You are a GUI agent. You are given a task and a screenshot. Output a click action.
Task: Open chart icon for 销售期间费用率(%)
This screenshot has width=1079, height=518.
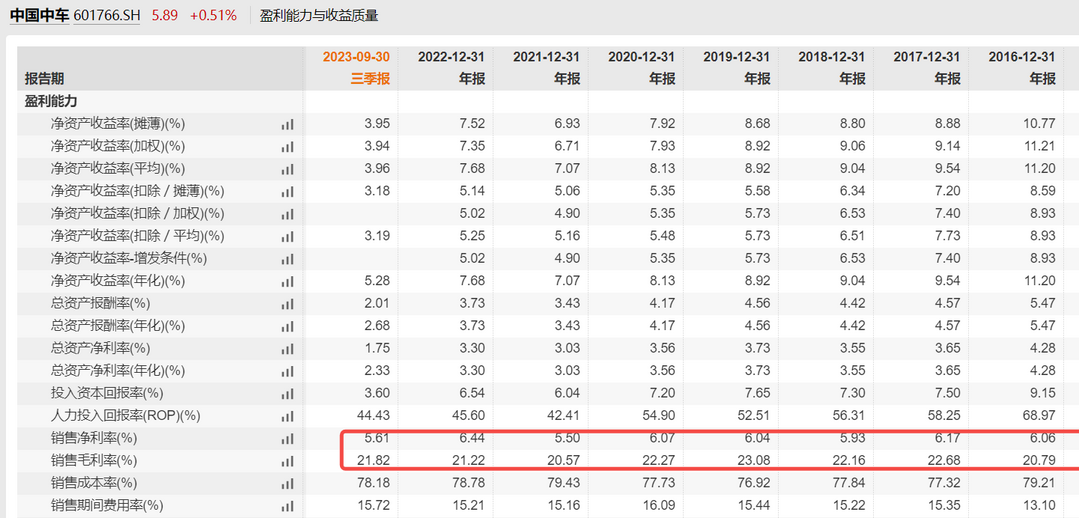pos(287,506)
